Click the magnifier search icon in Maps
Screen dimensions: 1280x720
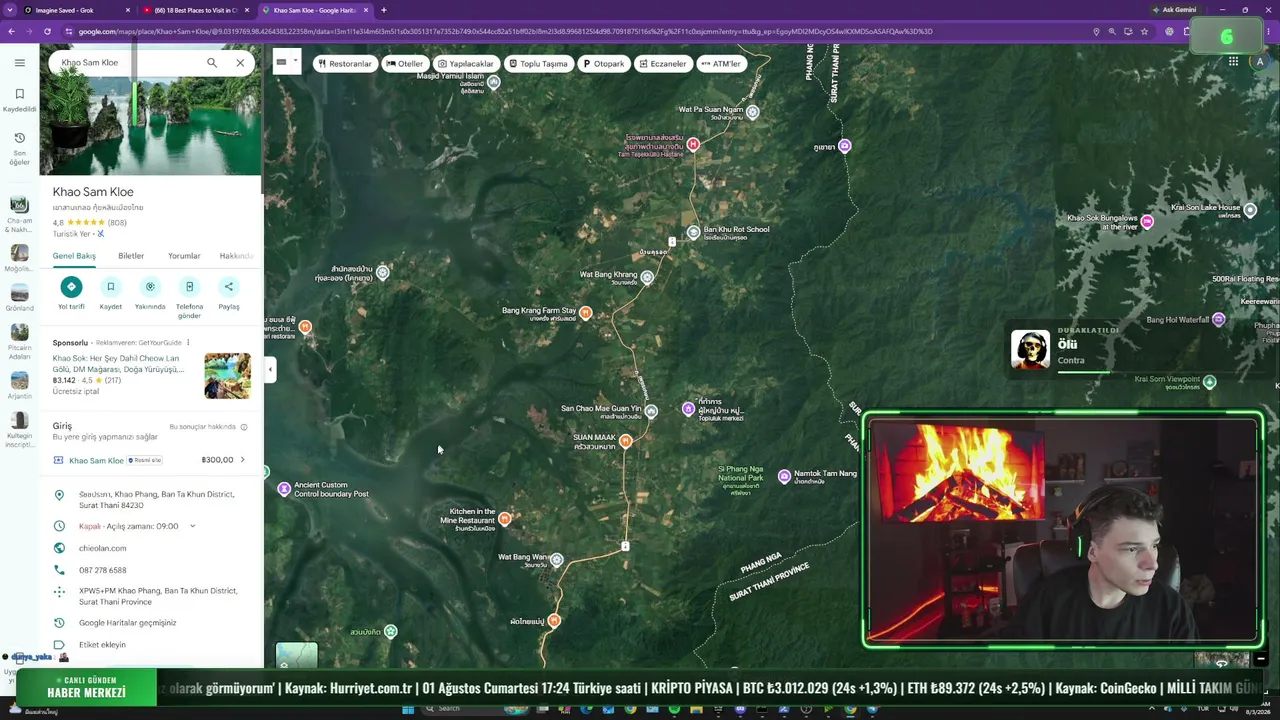click(212, 63)
